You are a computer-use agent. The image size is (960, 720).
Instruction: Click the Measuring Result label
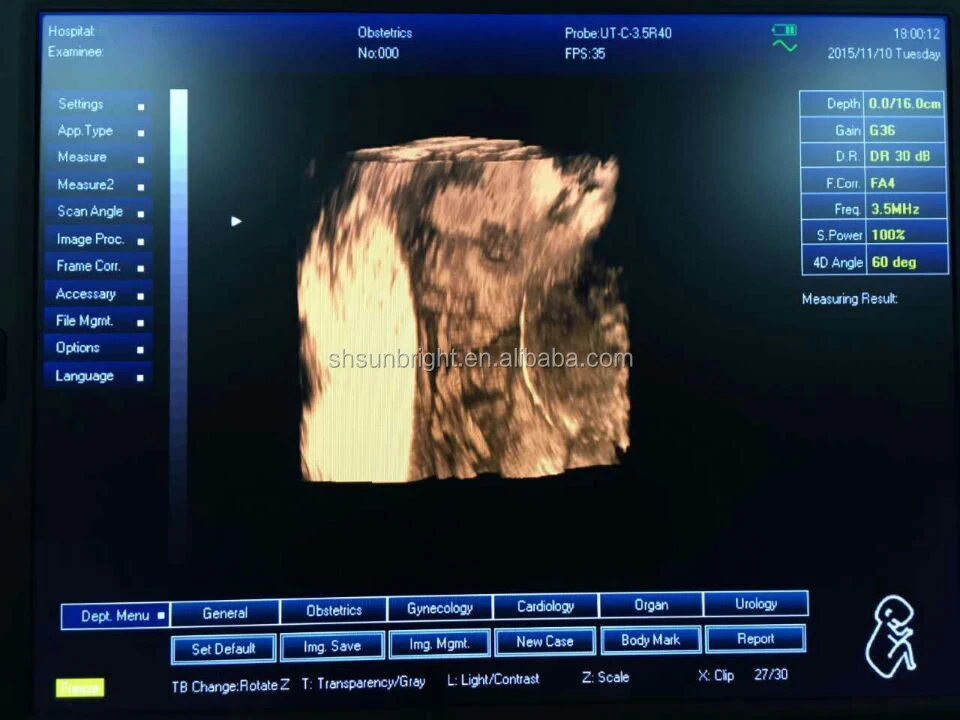pos(850,299)
